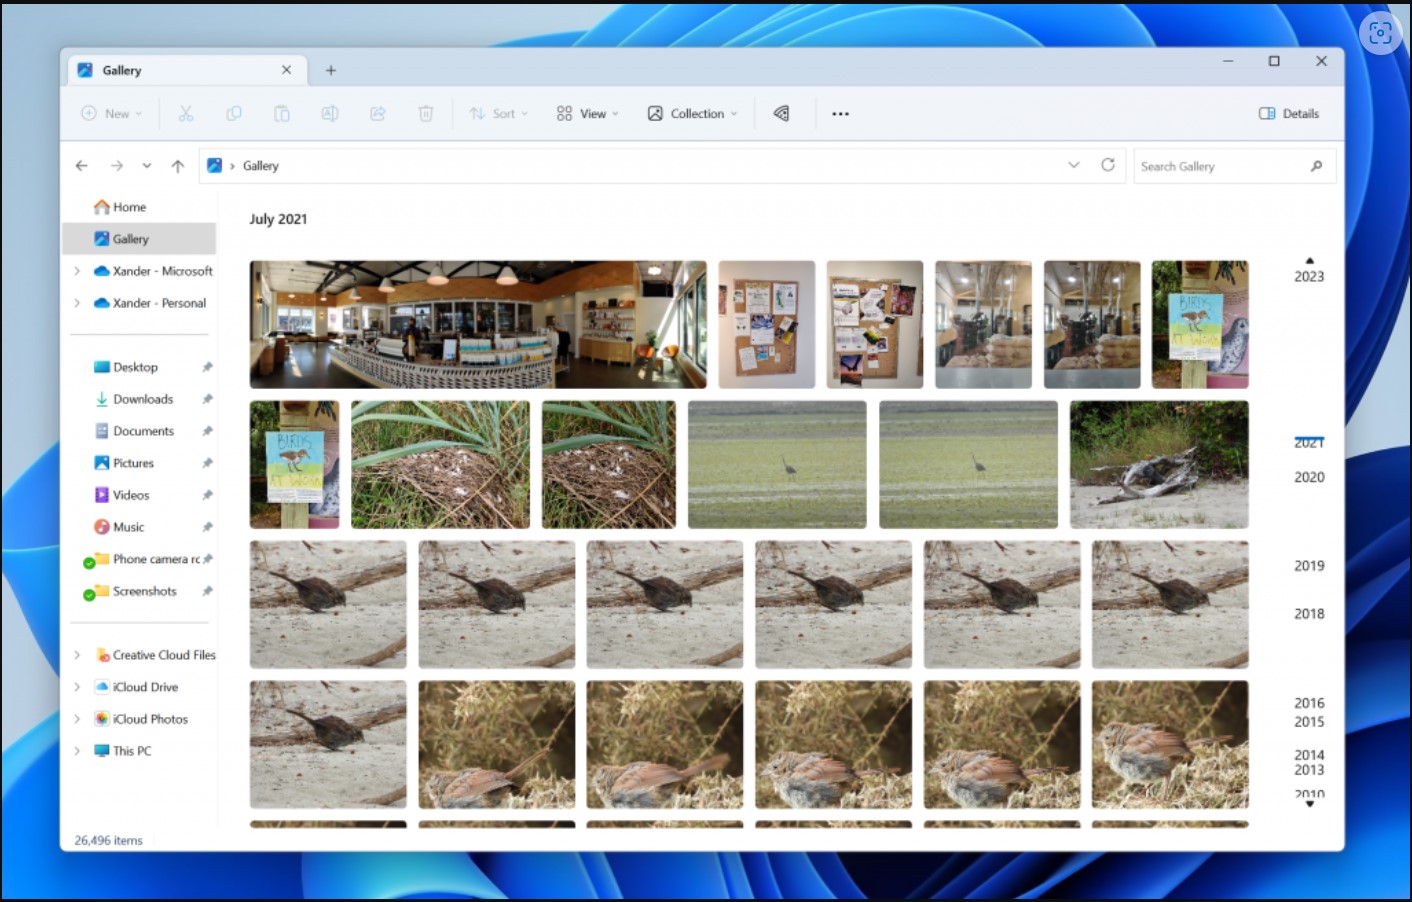Unpin Videos using its pin icon
Image resolution: width=1412 pixels, height=902 pixels.
[208, 495]
